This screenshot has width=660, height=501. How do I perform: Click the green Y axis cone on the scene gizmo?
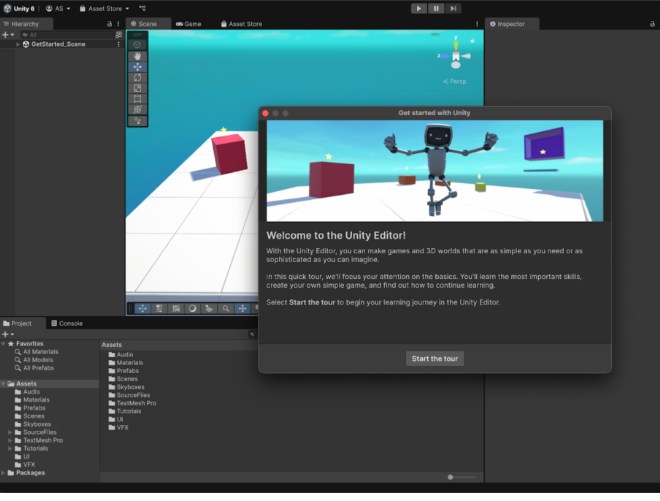(456, 44)
